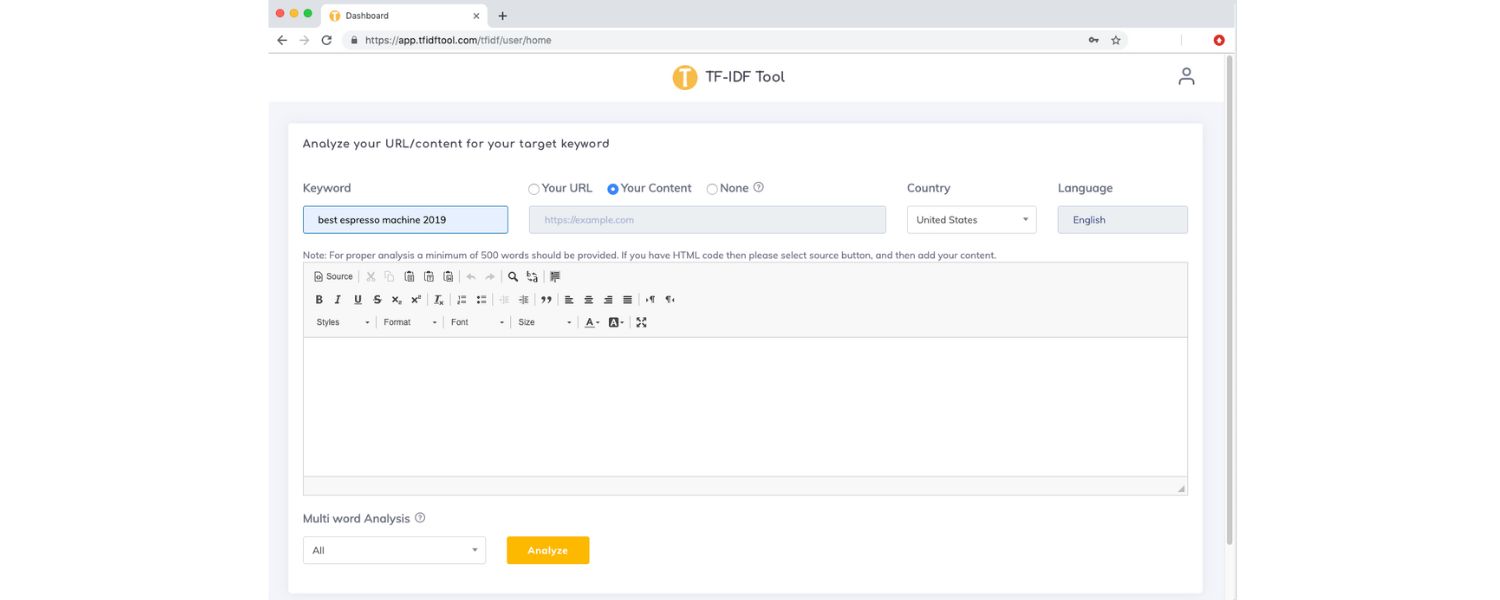Maximize the editor with fullscreen icon
The image size is (1500, 600).
(641, 322)
